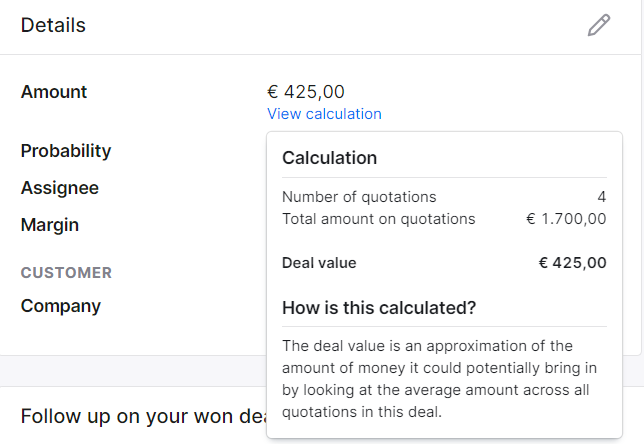Click the CUSTOMER section header
Image resolution: width=644 pixels, height=444 pixels.
coord(66,273)
